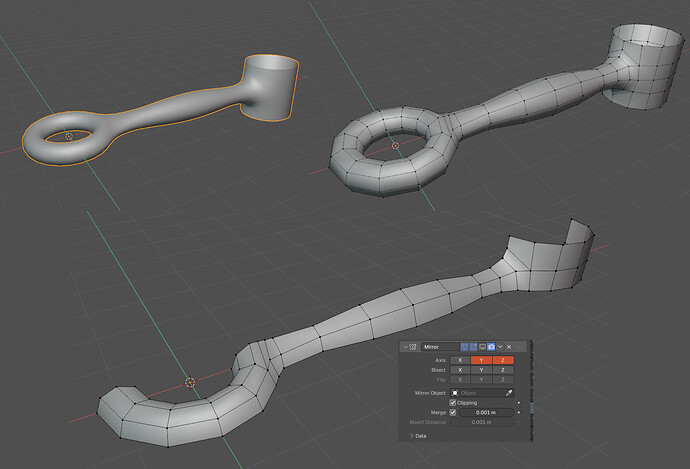Enable the X mirror axis
690x469 pixels.
coord(460,360)
